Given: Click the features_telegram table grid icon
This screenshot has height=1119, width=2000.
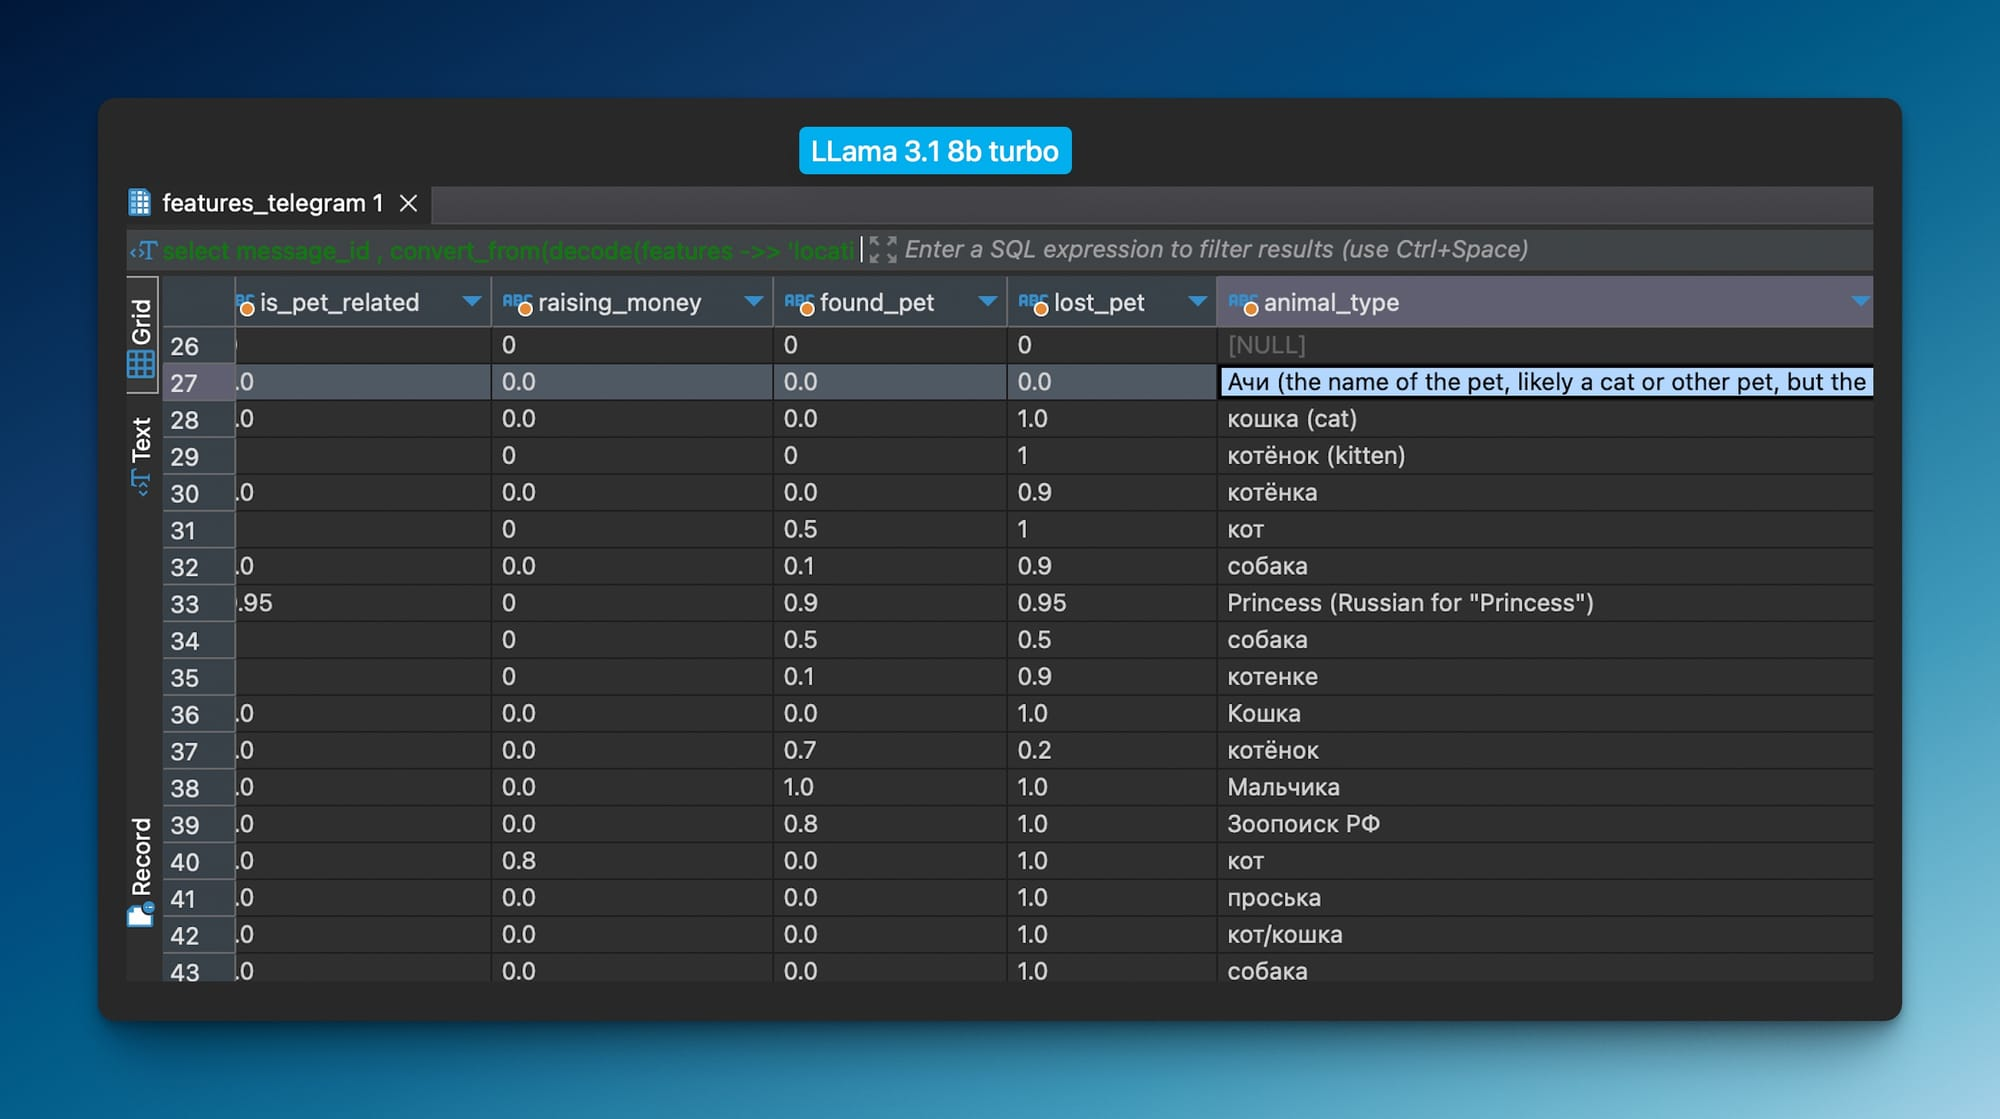Looking at the screenshot, I should pyautogui.click(x=139, y=203).
